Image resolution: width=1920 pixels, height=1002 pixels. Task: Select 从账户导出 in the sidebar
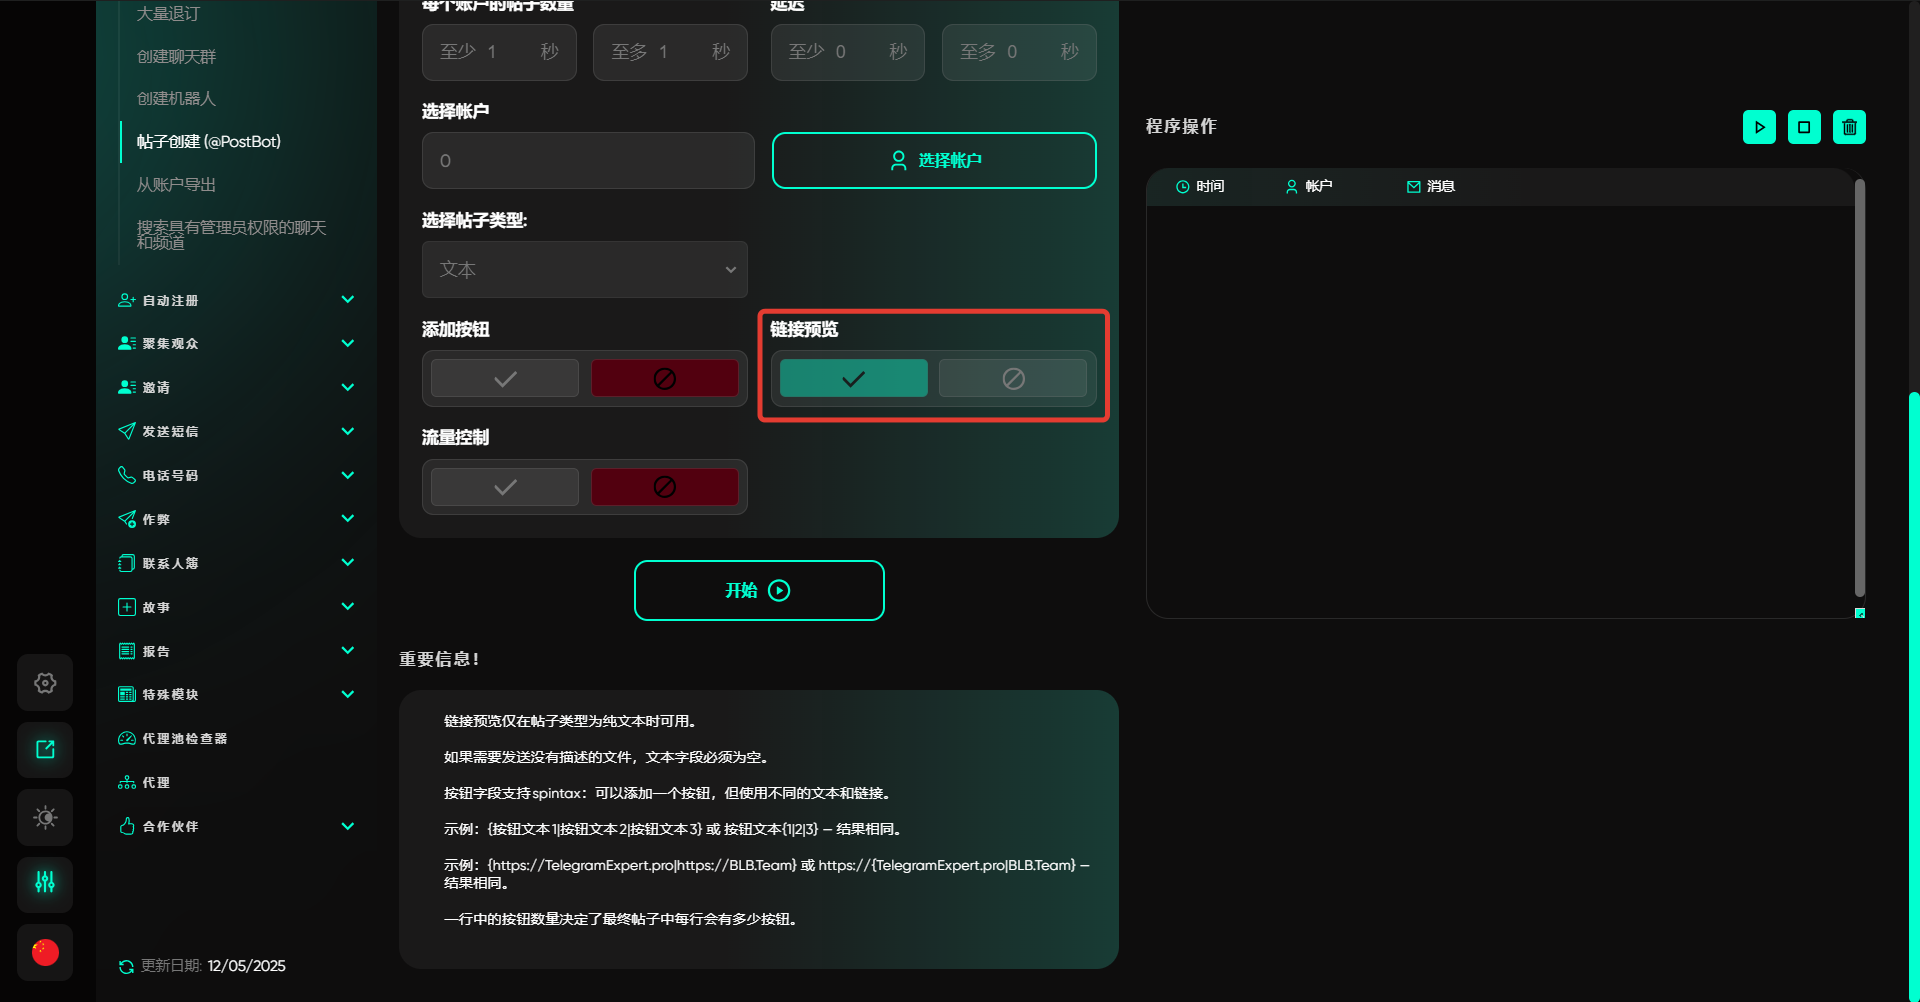(x=176, y=185)
